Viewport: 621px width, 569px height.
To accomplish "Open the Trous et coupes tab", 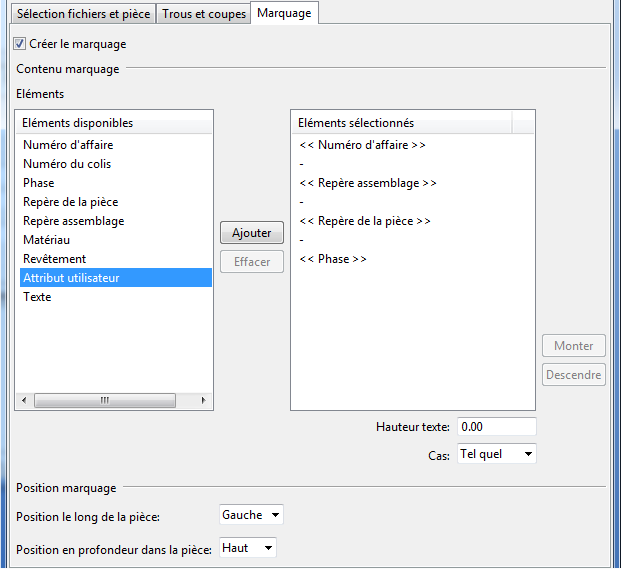I will point(204,14).
